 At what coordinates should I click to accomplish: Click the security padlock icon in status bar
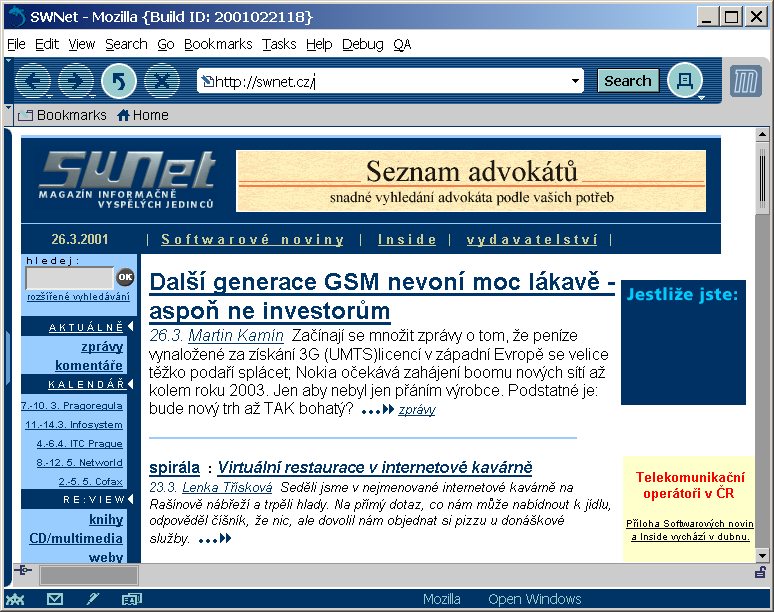point(760,572)
